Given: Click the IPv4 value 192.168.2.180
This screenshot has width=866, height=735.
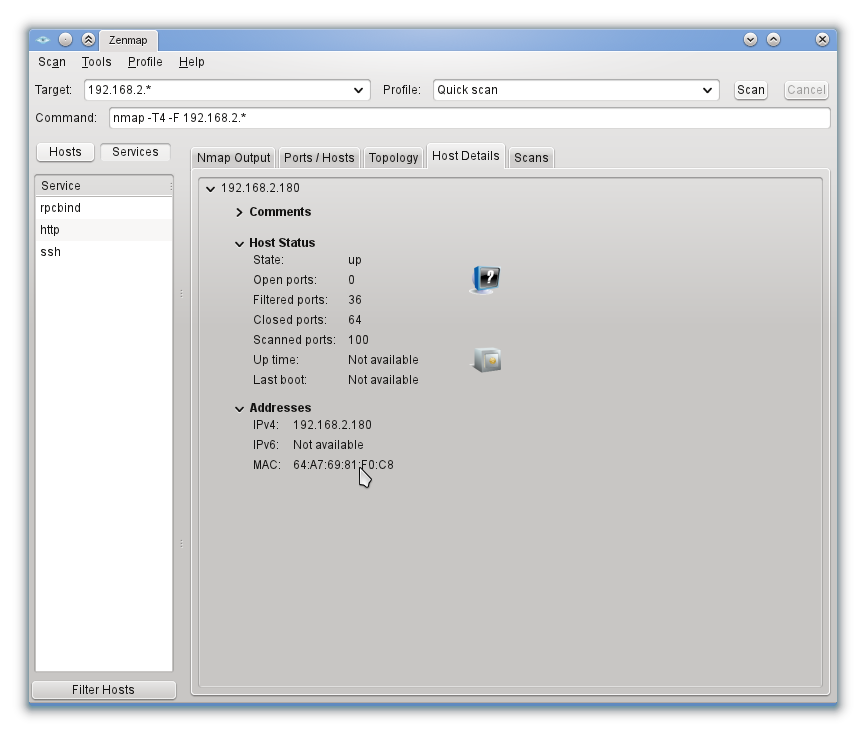Looking at the screenshot, I should tap(332, 425).
